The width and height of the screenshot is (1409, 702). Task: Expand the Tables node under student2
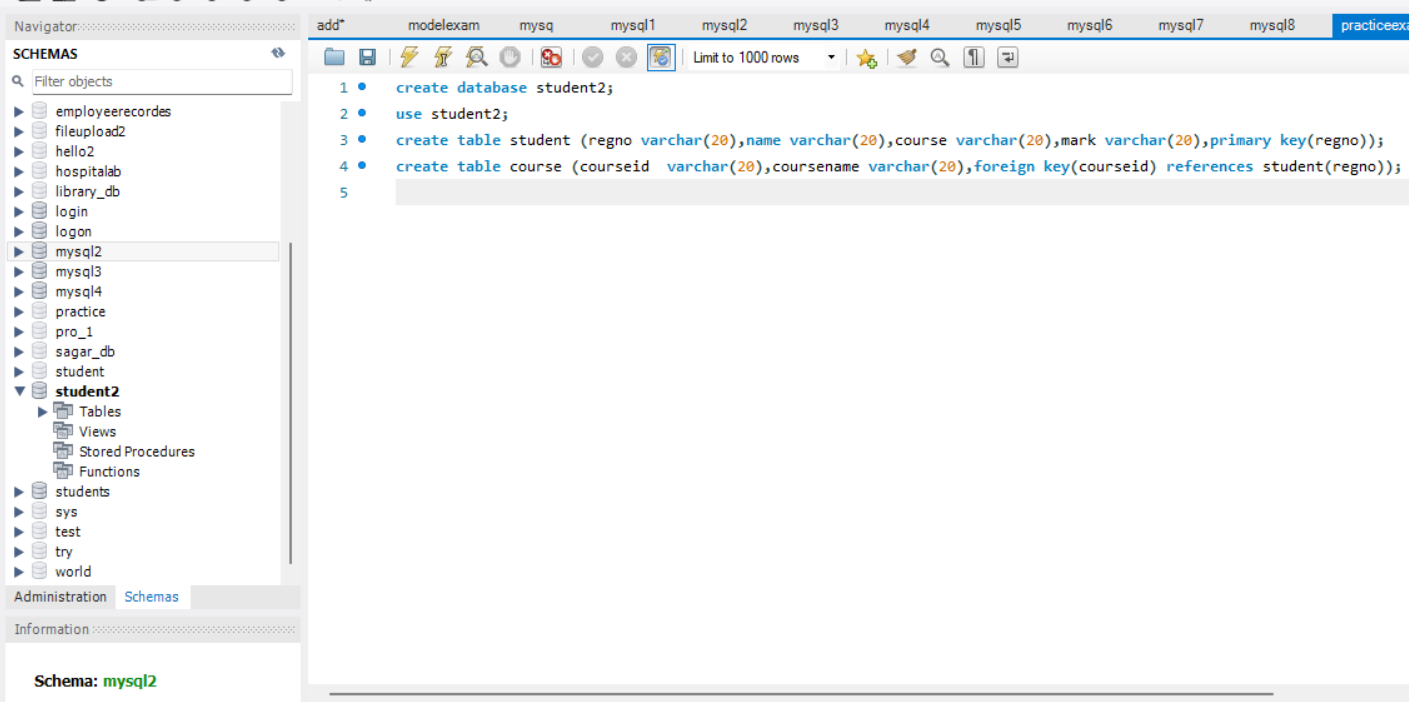pos(42,411)
